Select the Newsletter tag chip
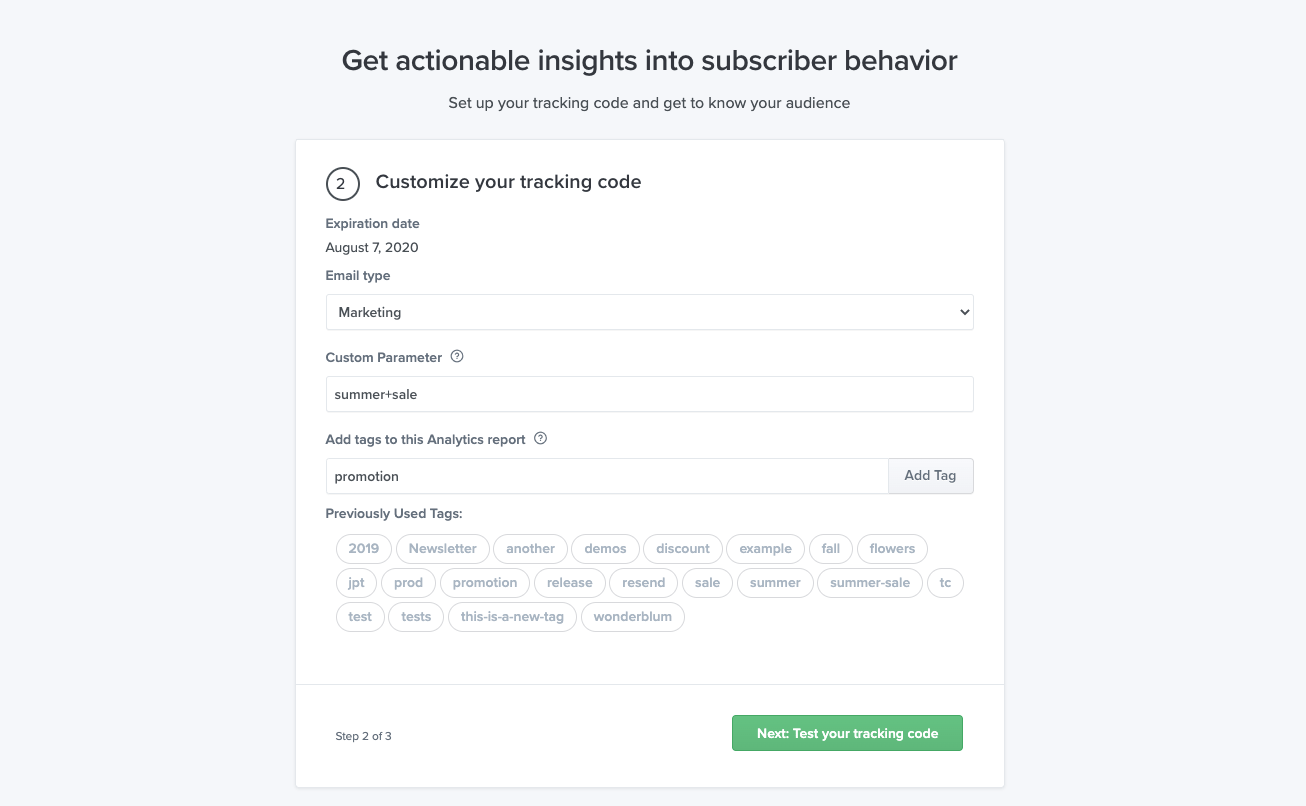Image resolution: width=1306 pixels, height=806 pixels. point(443,548)
